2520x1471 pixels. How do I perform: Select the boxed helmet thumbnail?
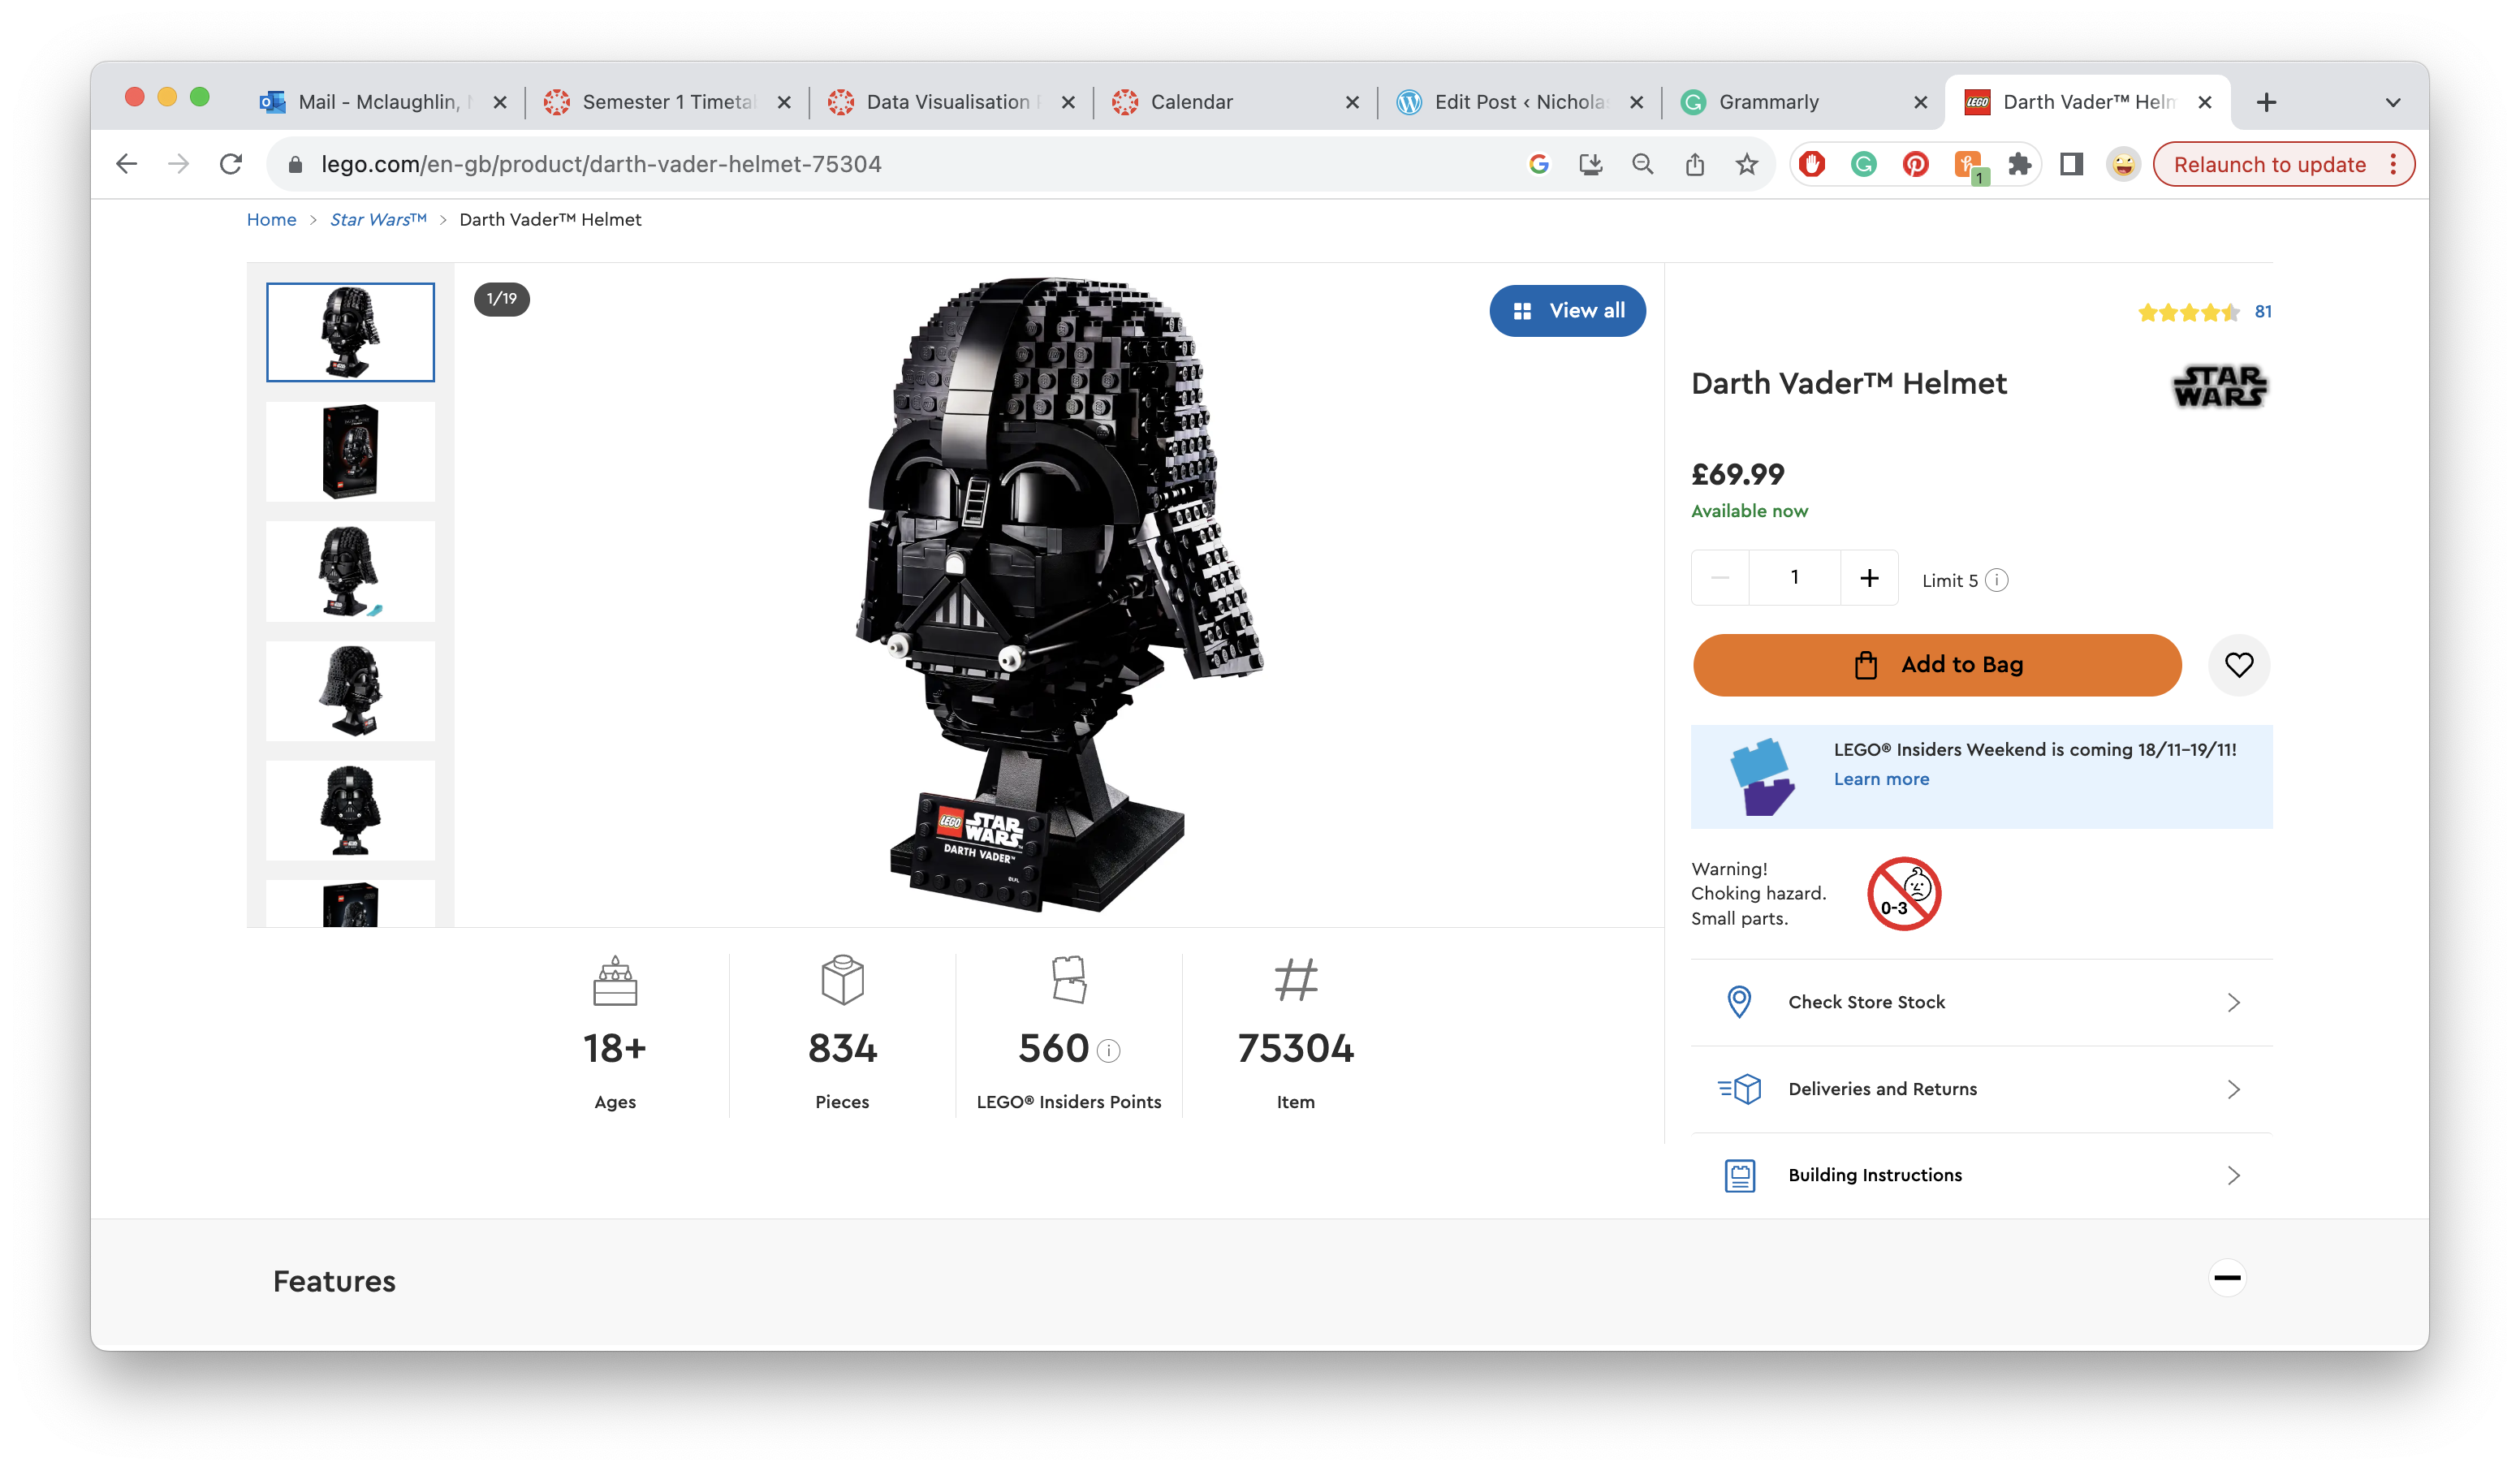click(350, 451)
